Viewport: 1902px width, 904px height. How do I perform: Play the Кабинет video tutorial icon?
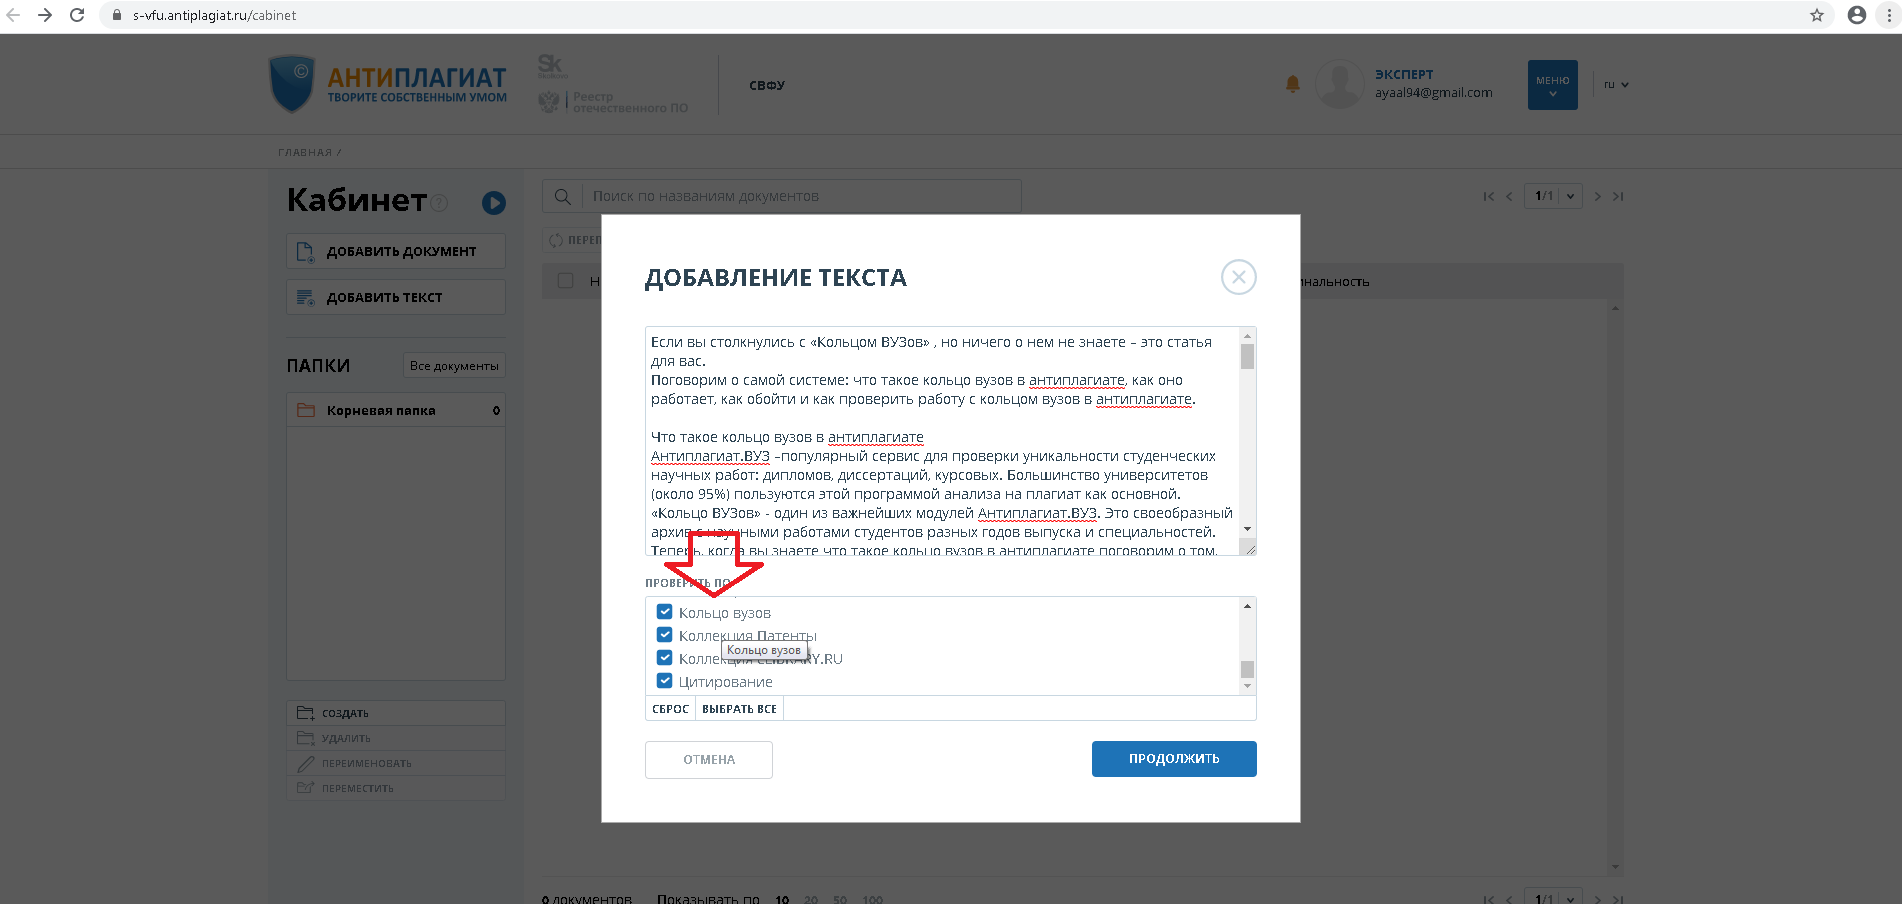(x=493, y=203)
